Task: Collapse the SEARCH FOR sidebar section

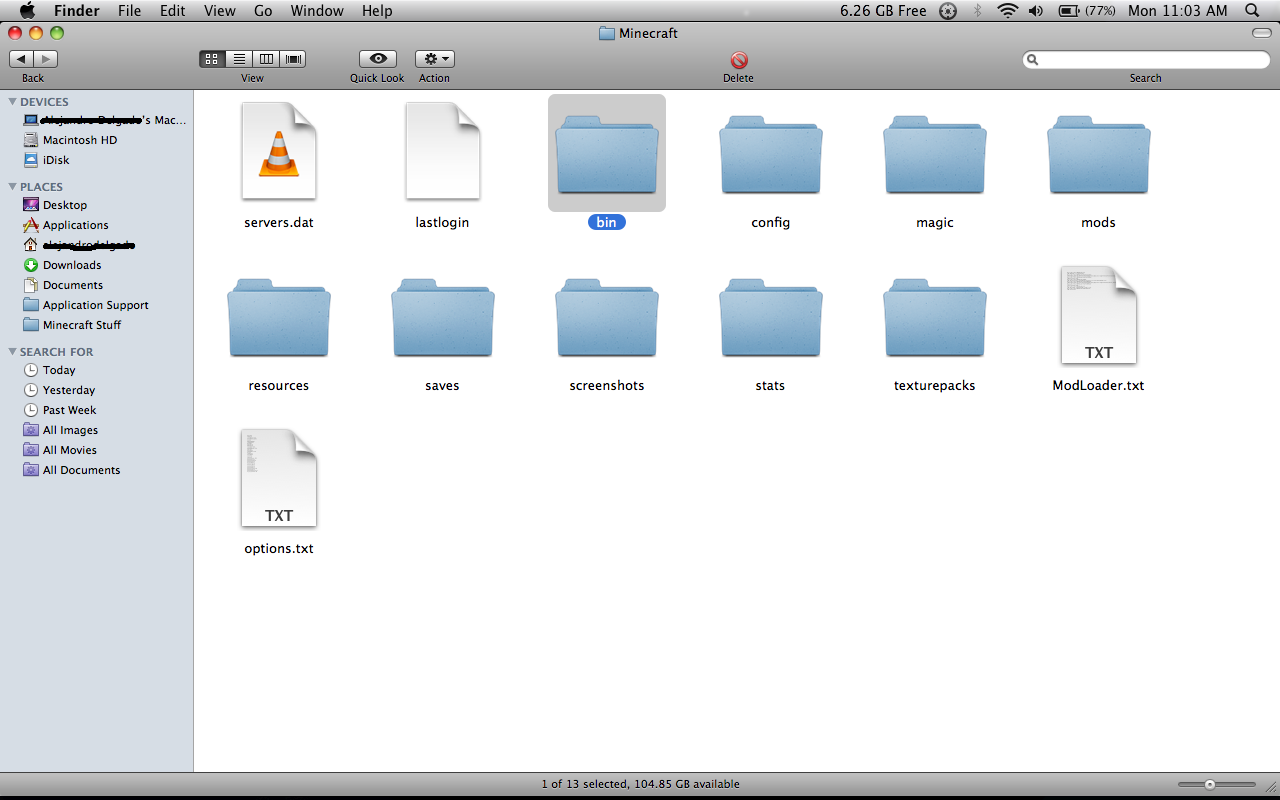Action: pyautogui.click(x=12, y=352)
